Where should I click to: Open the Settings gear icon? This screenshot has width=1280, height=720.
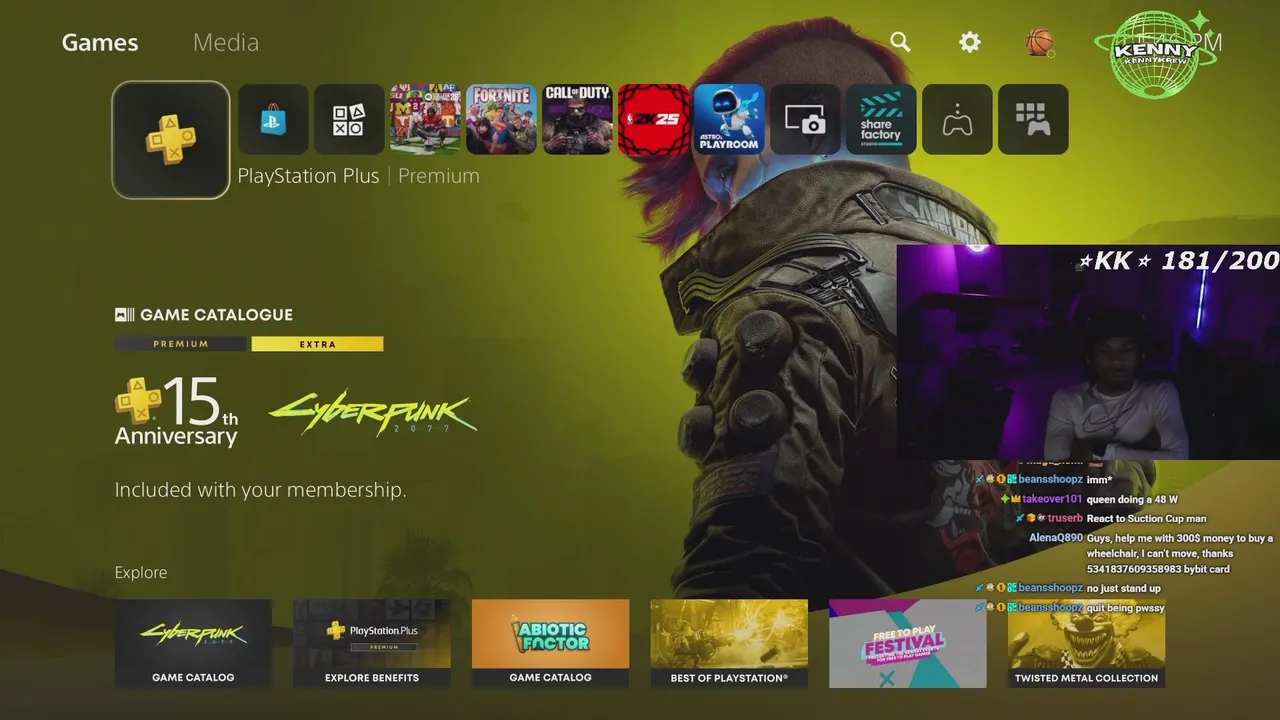pyautogui.click(x=970, y=42)
